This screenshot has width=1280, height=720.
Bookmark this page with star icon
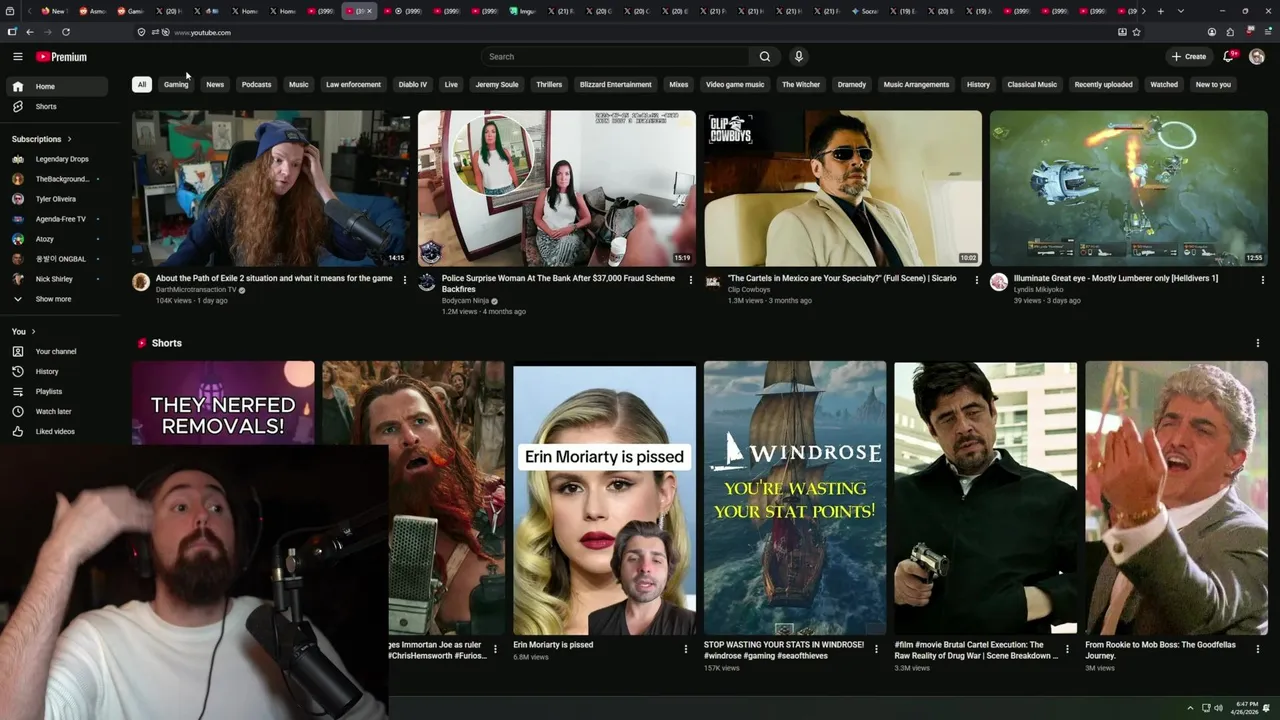[1137, 32]
